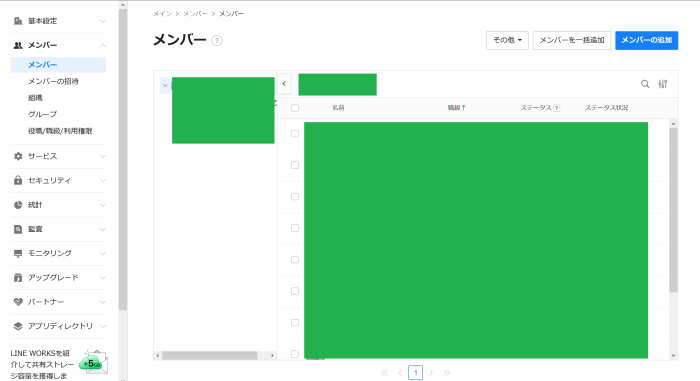
Task: Click the ステータス column help icon
Action: [x=556, y=108]
